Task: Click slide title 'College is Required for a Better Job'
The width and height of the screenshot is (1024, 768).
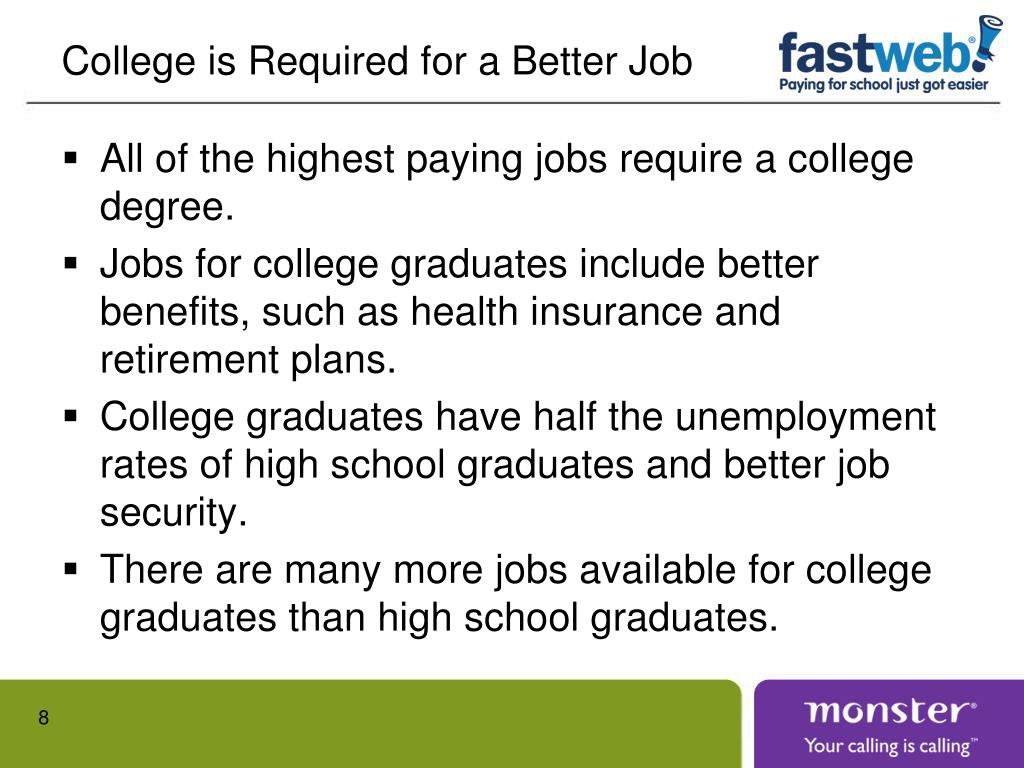Action: pos(377,62)
